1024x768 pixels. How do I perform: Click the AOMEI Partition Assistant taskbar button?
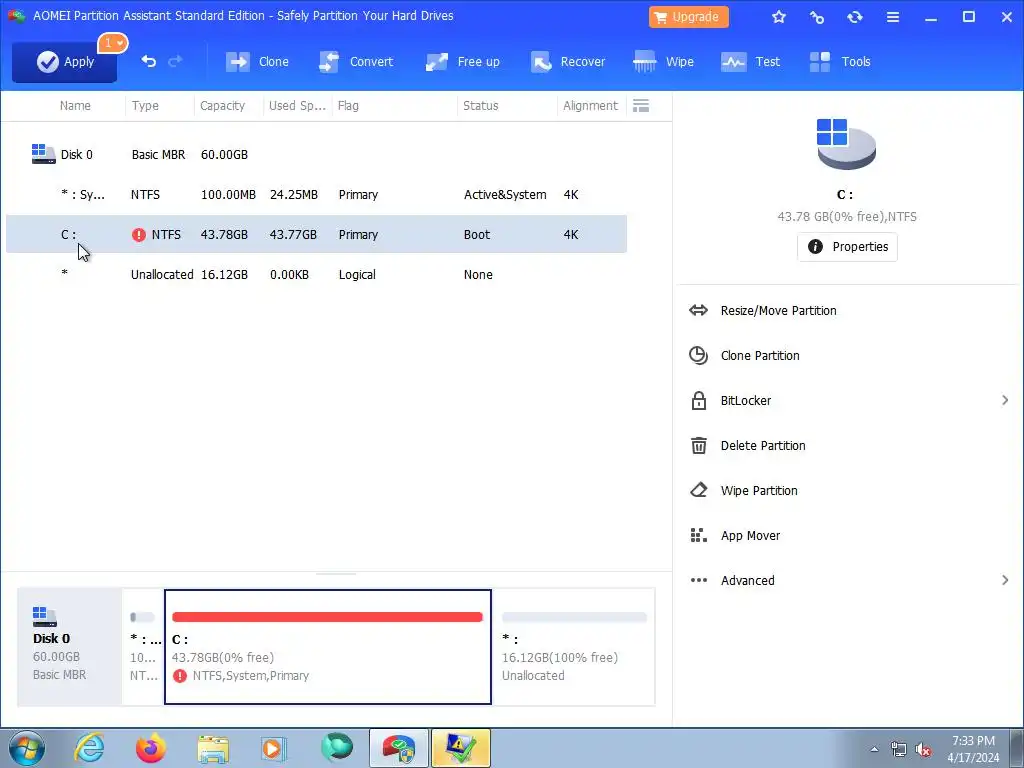[x=398, y=748]
